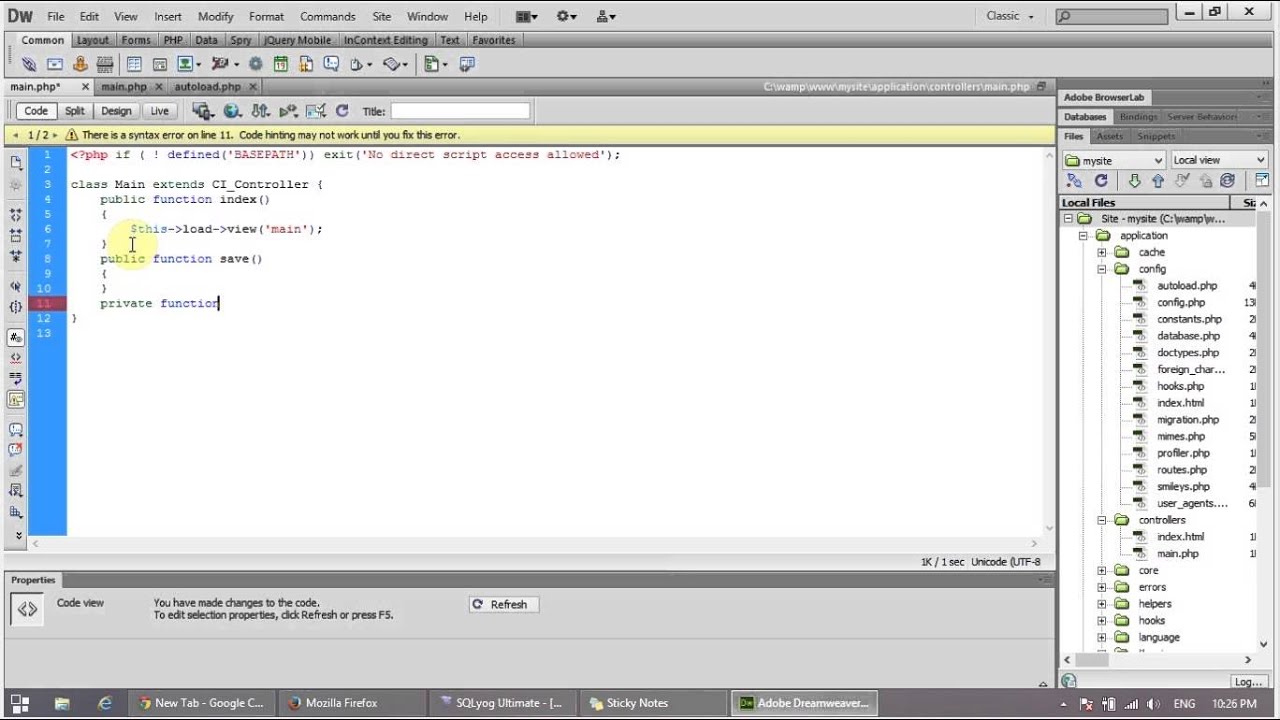Refresh the Files panel

[1101, 181]
